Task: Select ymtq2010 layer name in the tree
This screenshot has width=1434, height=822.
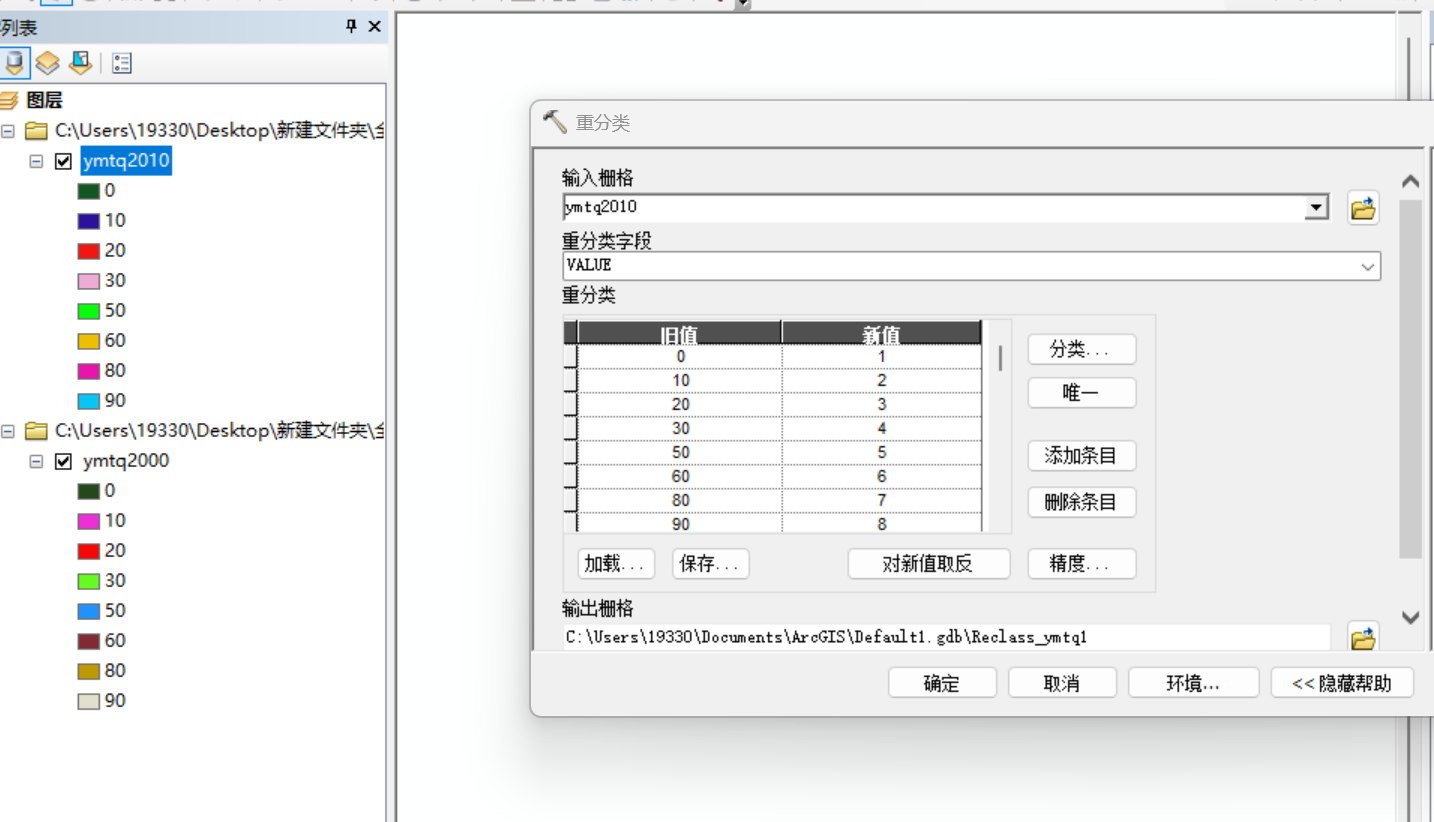Action: [x=126, y=161]
